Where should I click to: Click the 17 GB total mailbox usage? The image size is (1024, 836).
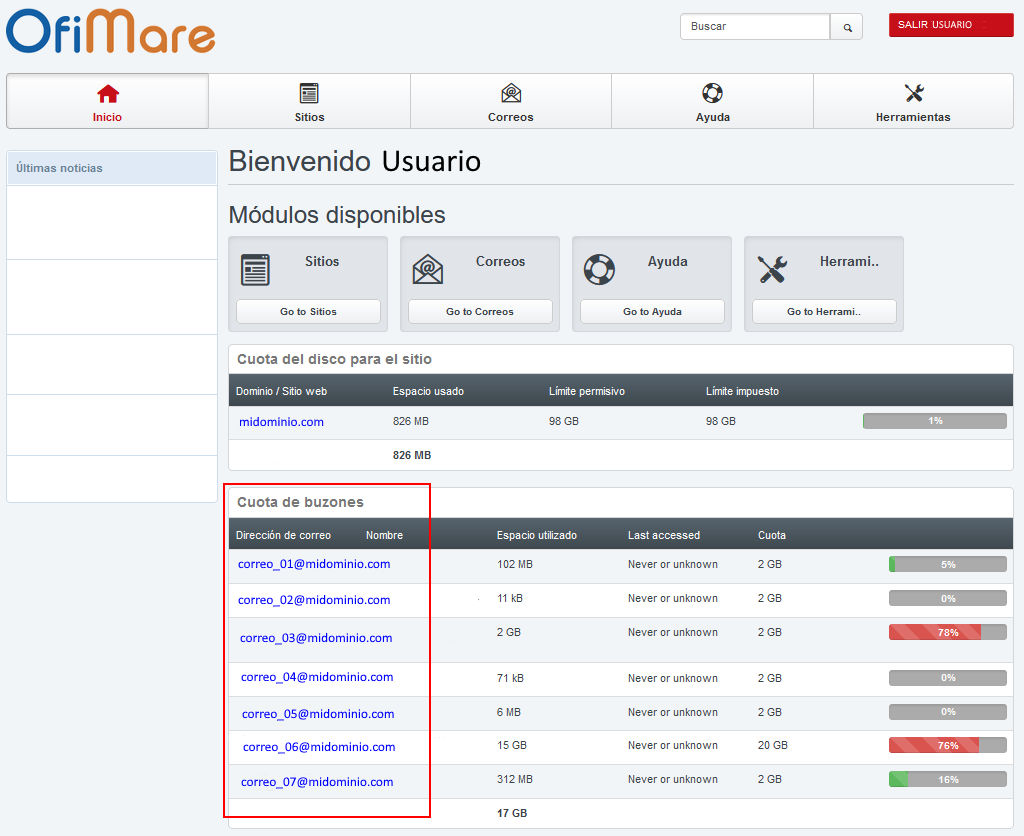[512, 814]
